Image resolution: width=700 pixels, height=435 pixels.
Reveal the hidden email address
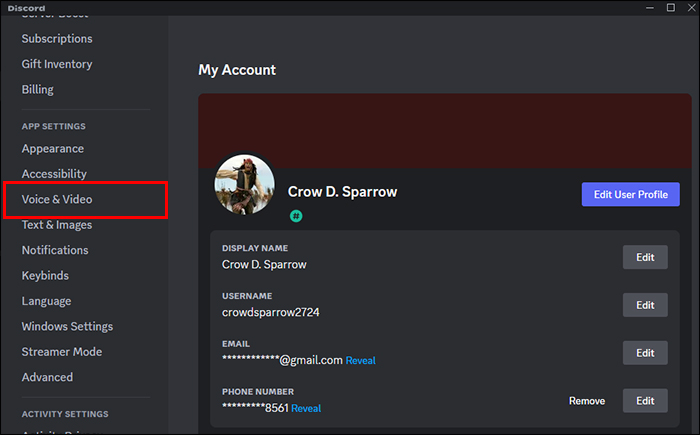pyautogui.click(x=361, y=360)
